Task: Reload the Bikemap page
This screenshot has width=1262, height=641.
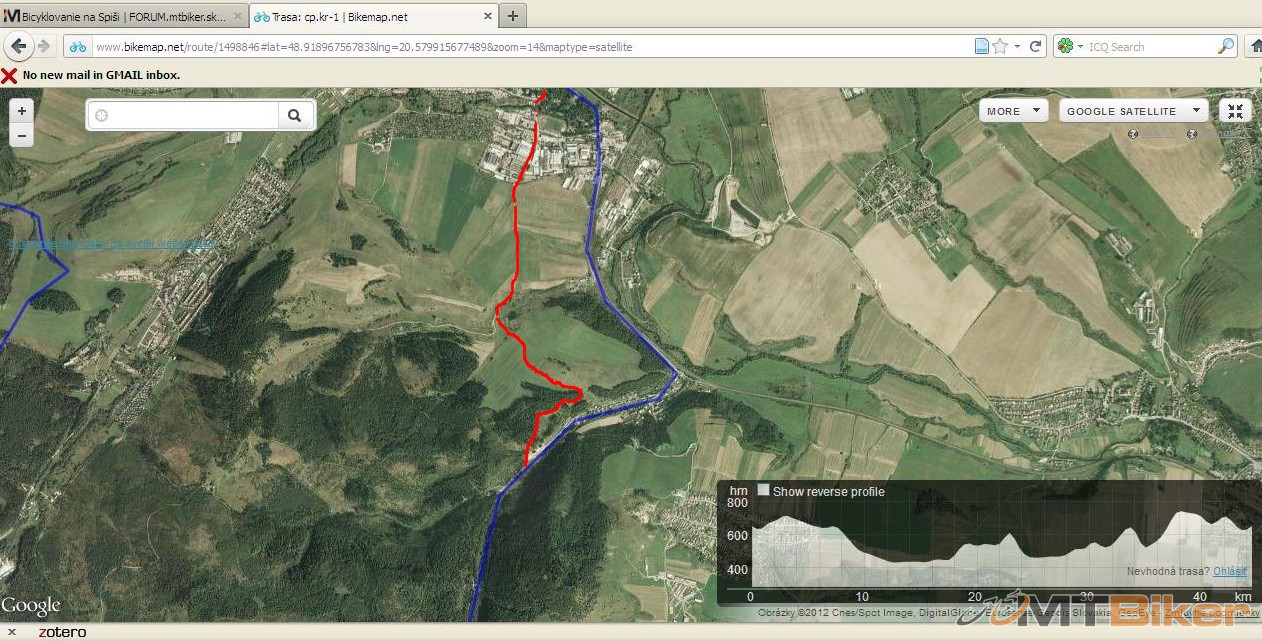Action: coord(1036,46)
